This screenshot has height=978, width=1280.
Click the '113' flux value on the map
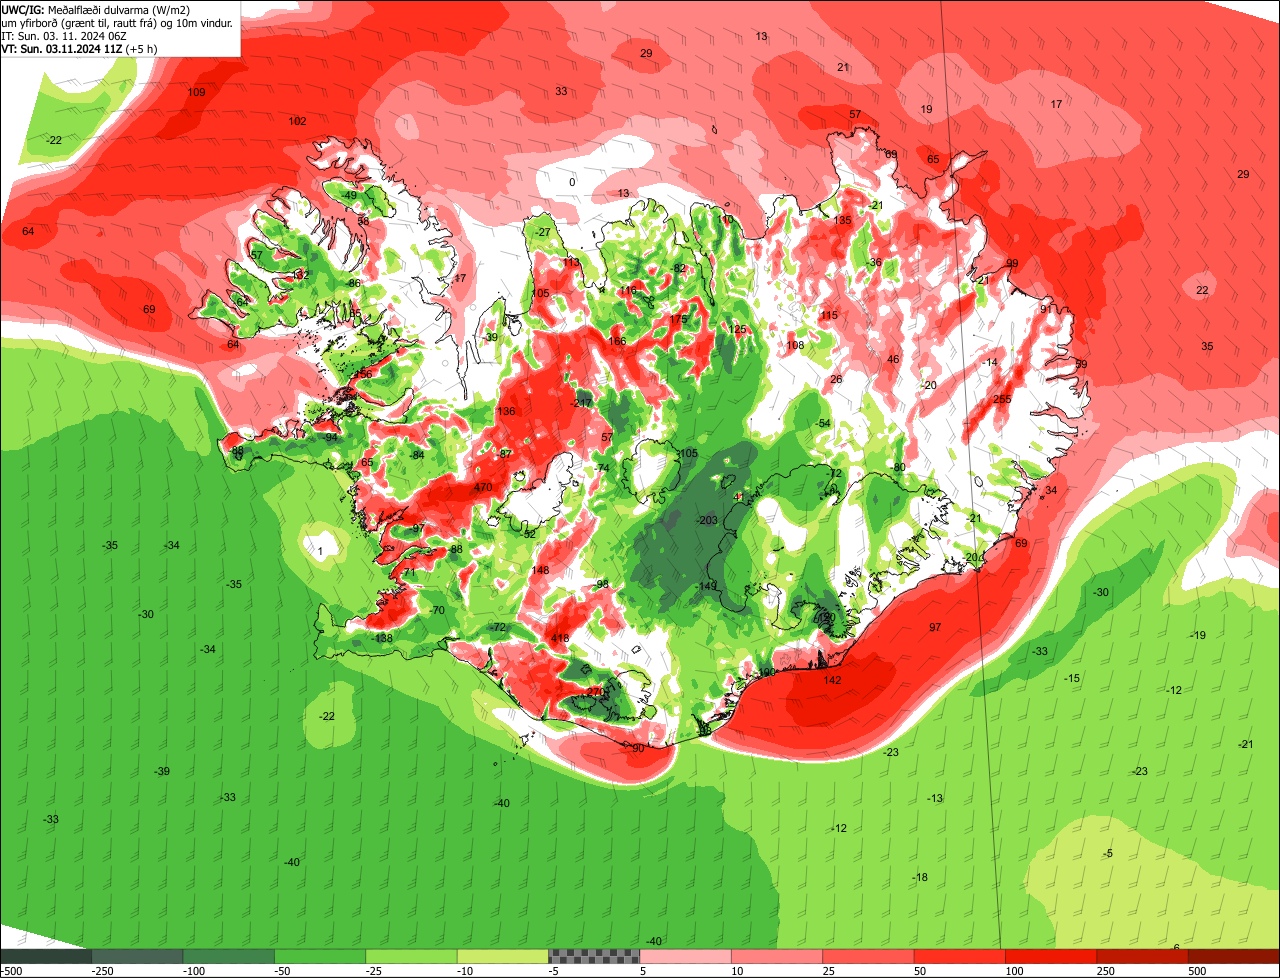coord(571,263)
